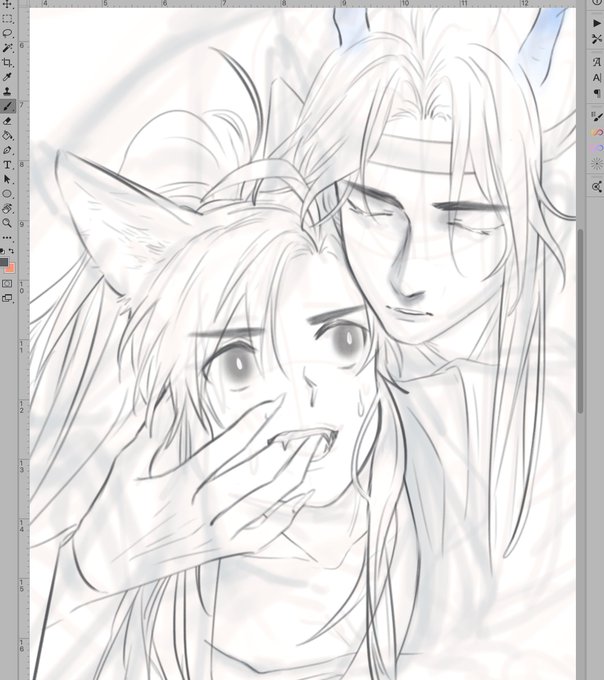
Task: Open the share nodes panel icon
Action: pyautogui.click(x=597, y=186)
